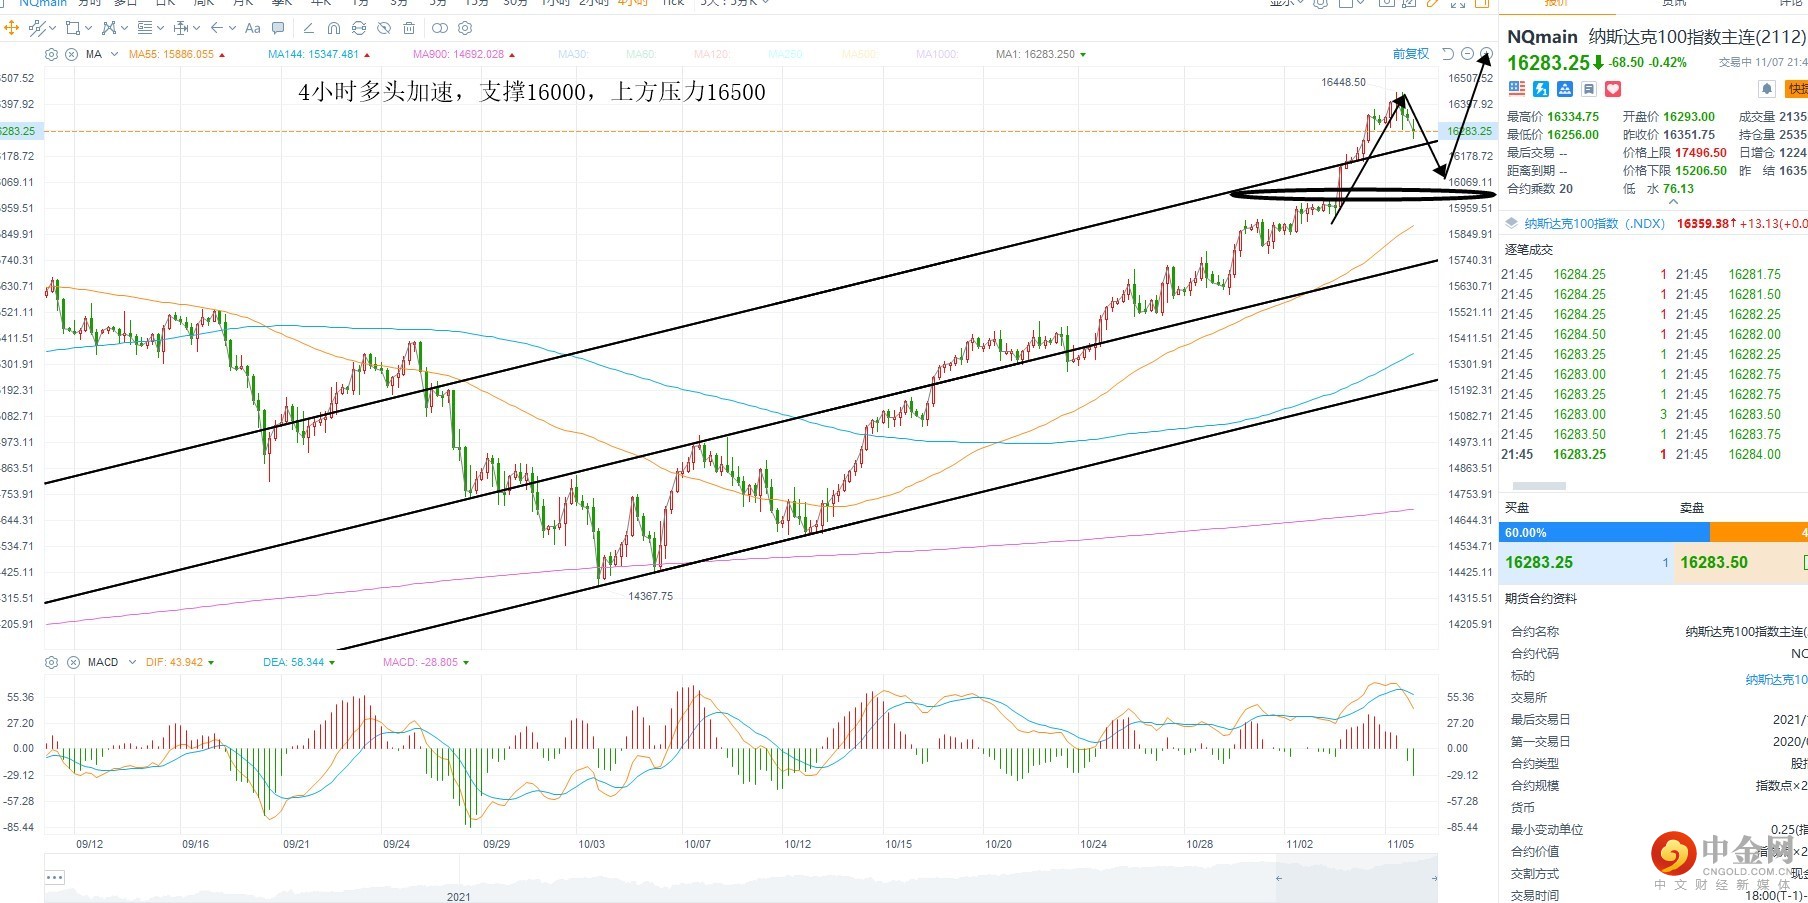
Task: Click the blue 60.00% buy ratio bar
Action: coord(1604,533)
